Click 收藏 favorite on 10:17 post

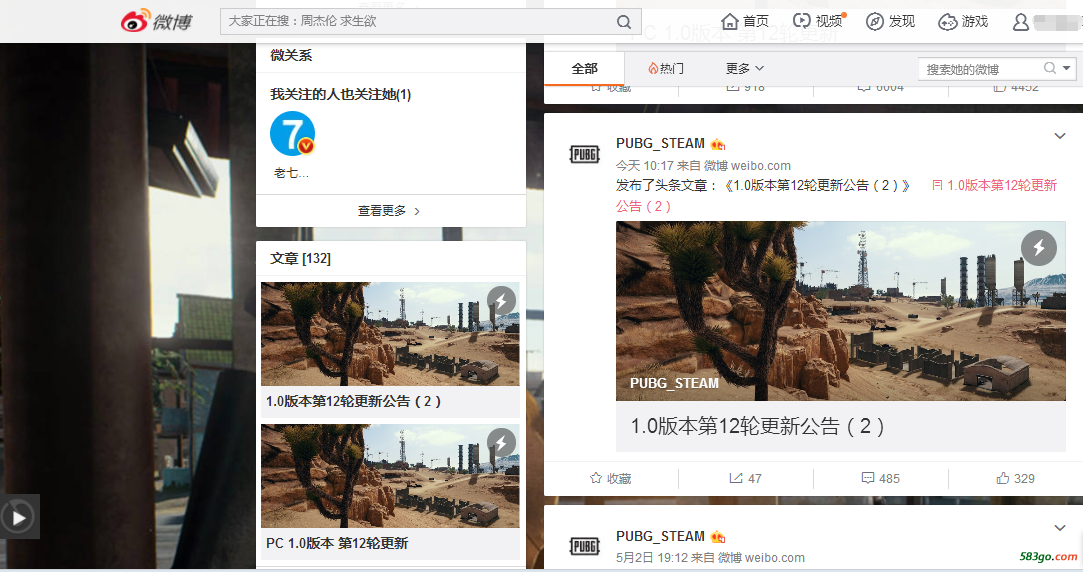click(611, 478)
